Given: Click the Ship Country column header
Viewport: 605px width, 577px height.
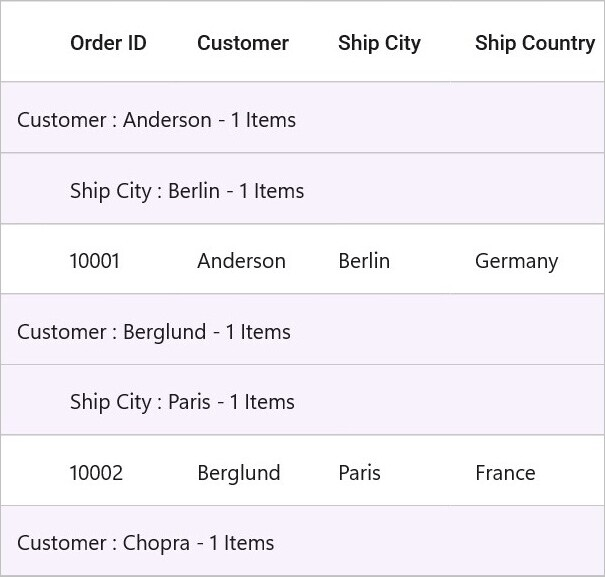Looking at the screenshot, I should coord(534,42).
